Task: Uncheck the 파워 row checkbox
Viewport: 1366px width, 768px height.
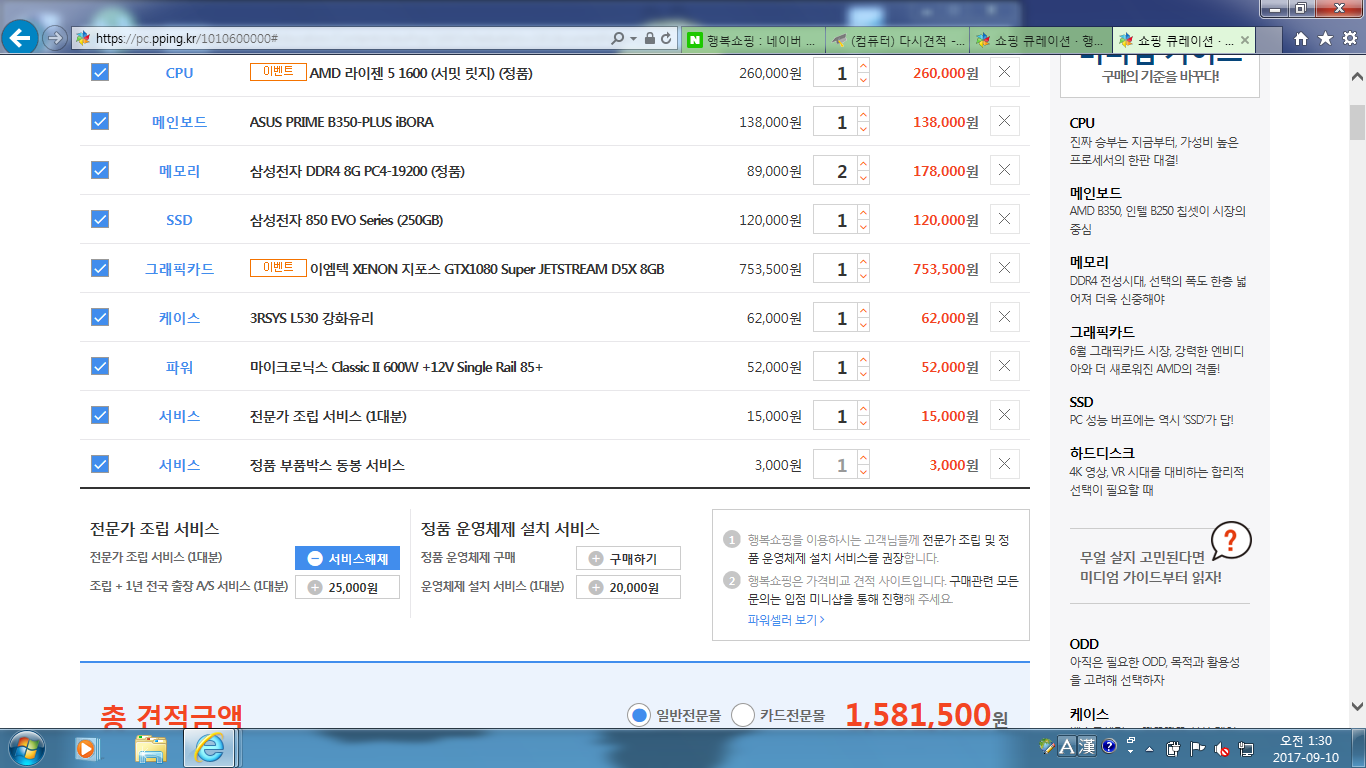Action: coord(100,366)
